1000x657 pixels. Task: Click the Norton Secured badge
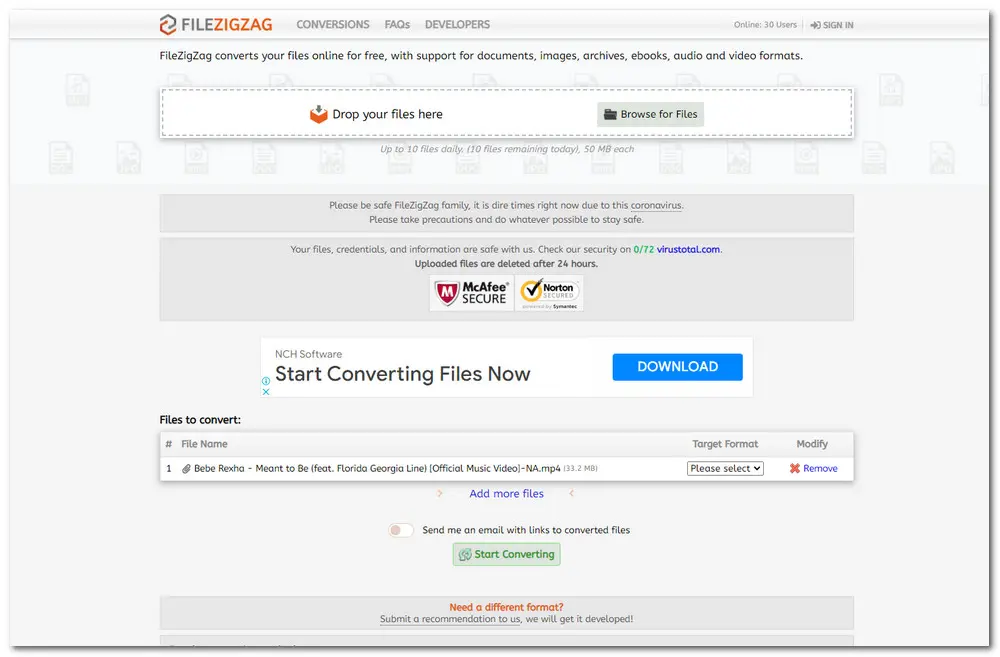[549, 293]
